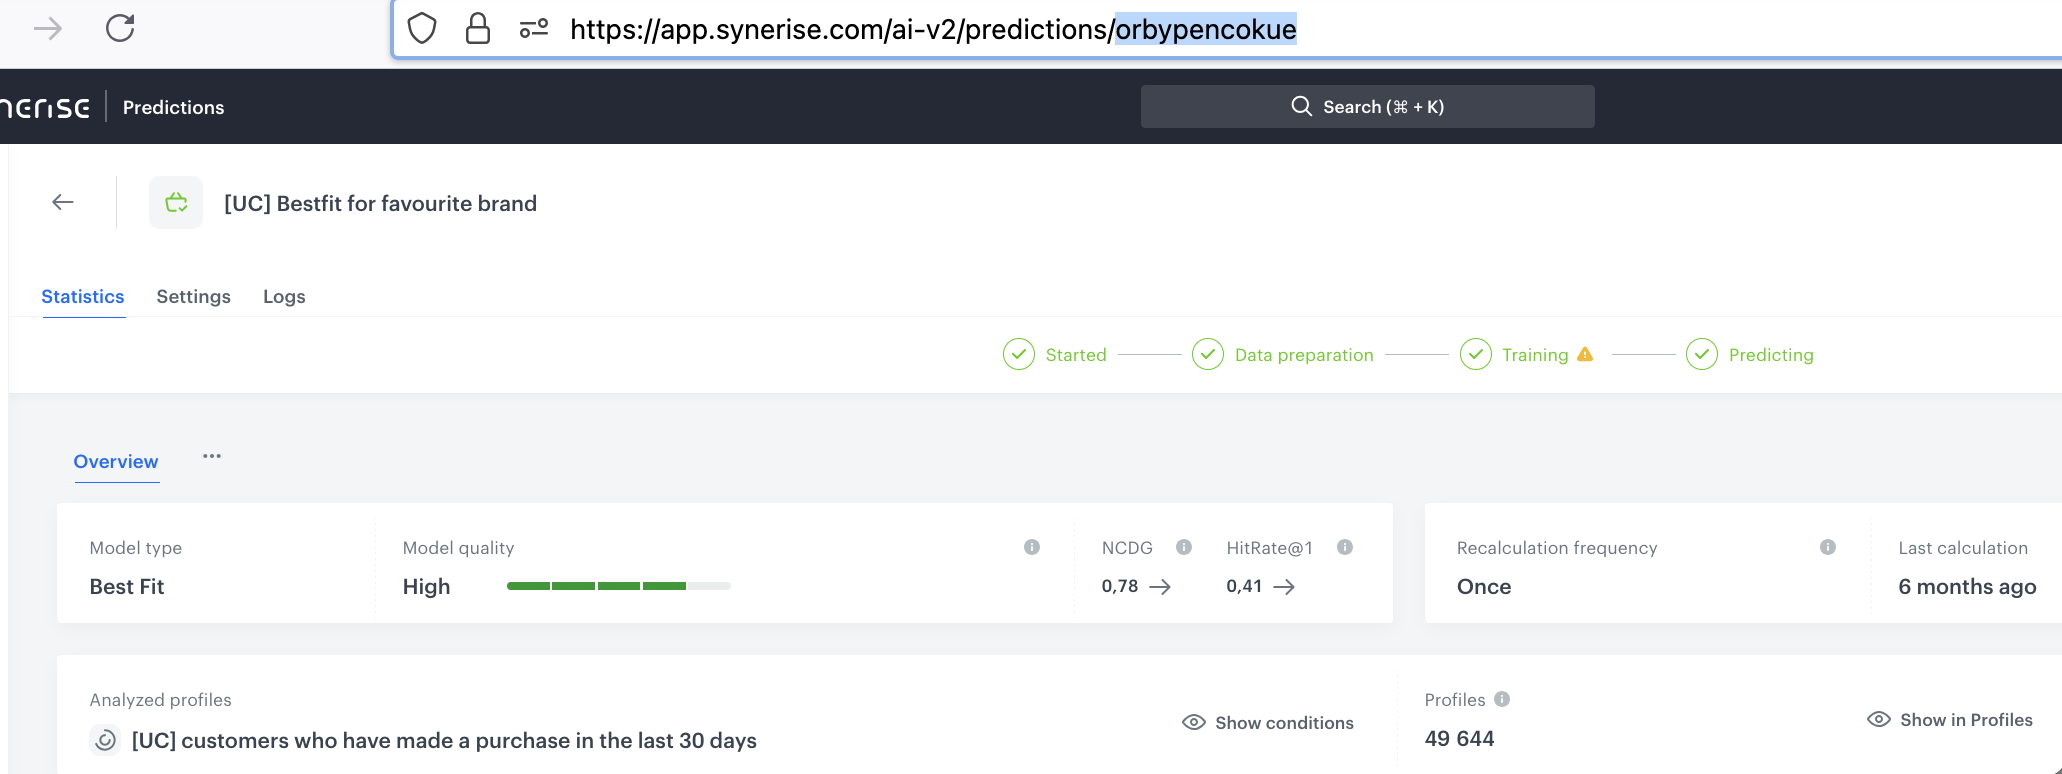The height and width of the screenshot is (774, 2062).
Task: Open the site permissions icon in address bar
Action: pyautogui.click(x=534, y=28)
